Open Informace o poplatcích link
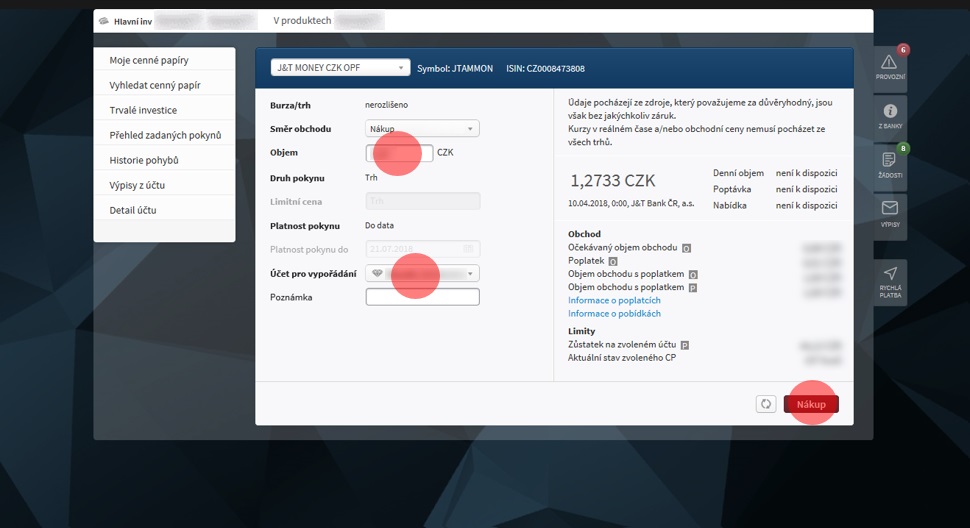This screenshot has height=528, width=970. point(614,300)
